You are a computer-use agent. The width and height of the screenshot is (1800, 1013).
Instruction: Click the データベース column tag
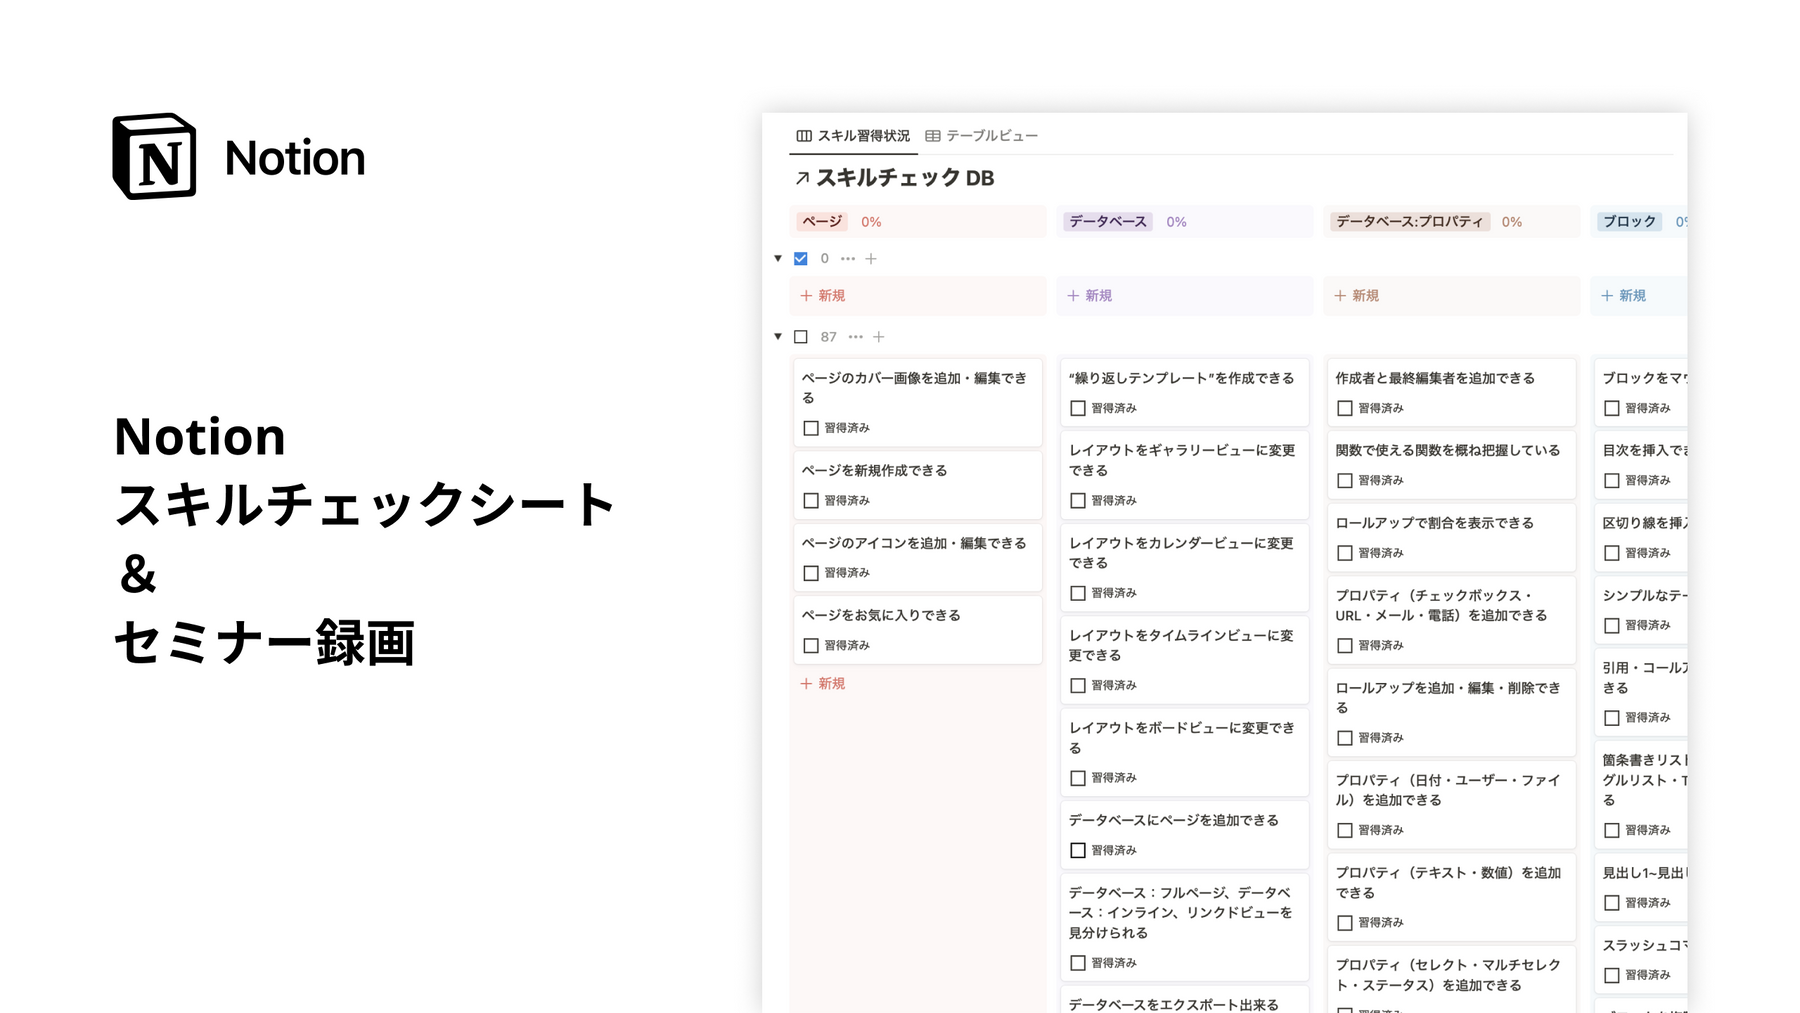click(1108, 222)
